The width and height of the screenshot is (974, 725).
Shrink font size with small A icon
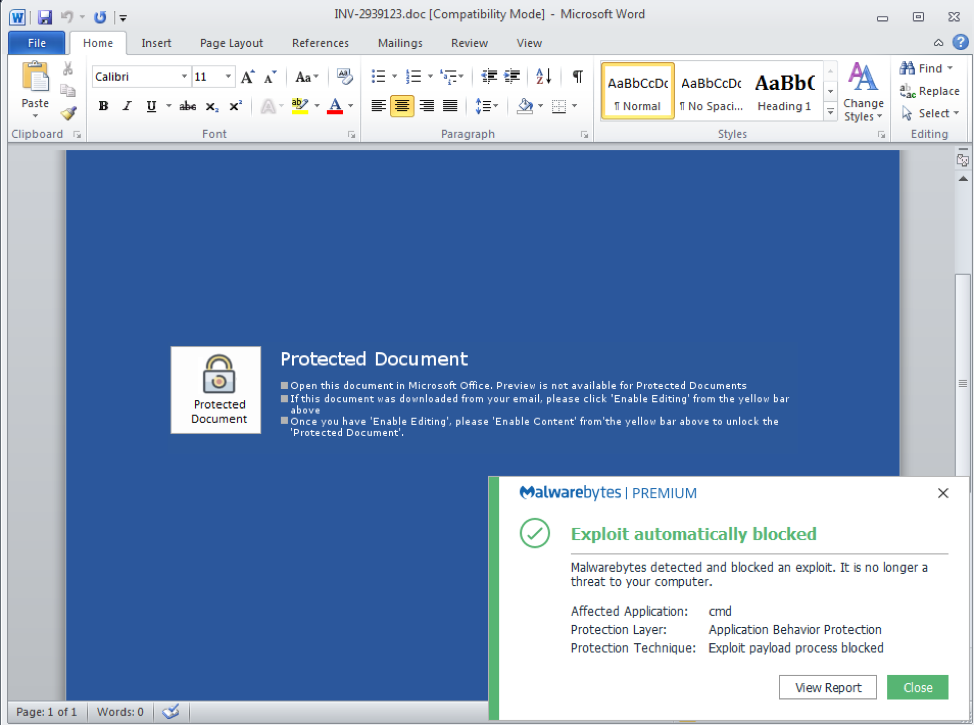point(270,77)
